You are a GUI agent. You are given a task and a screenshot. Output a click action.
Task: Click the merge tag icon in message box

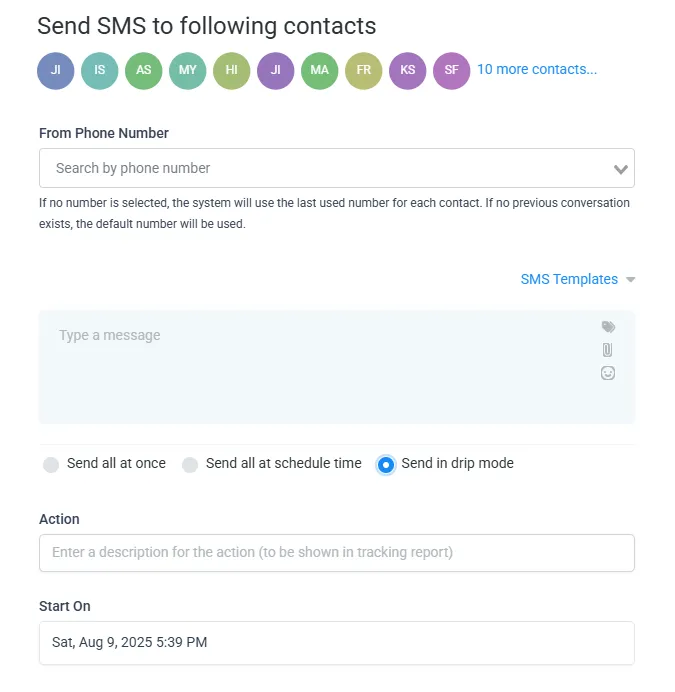pyautogui.click(x=608, y=327)
